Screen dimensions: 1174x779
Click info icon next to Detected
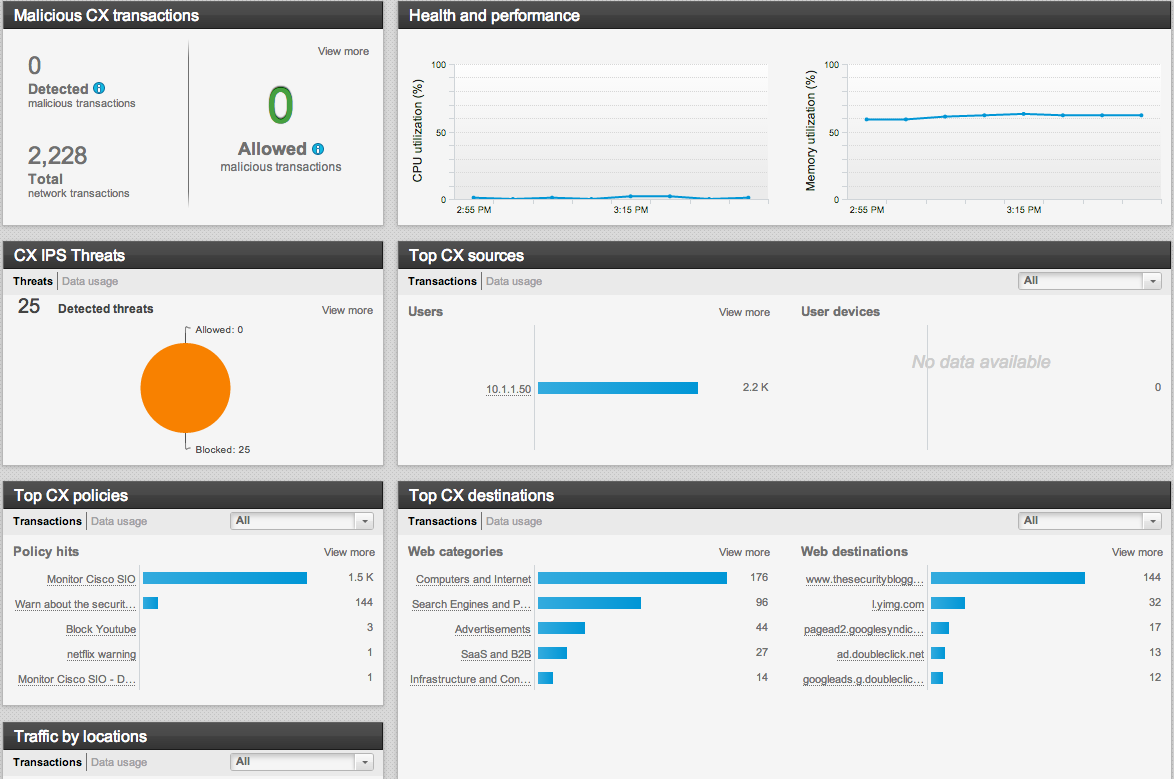click(99, 88)
